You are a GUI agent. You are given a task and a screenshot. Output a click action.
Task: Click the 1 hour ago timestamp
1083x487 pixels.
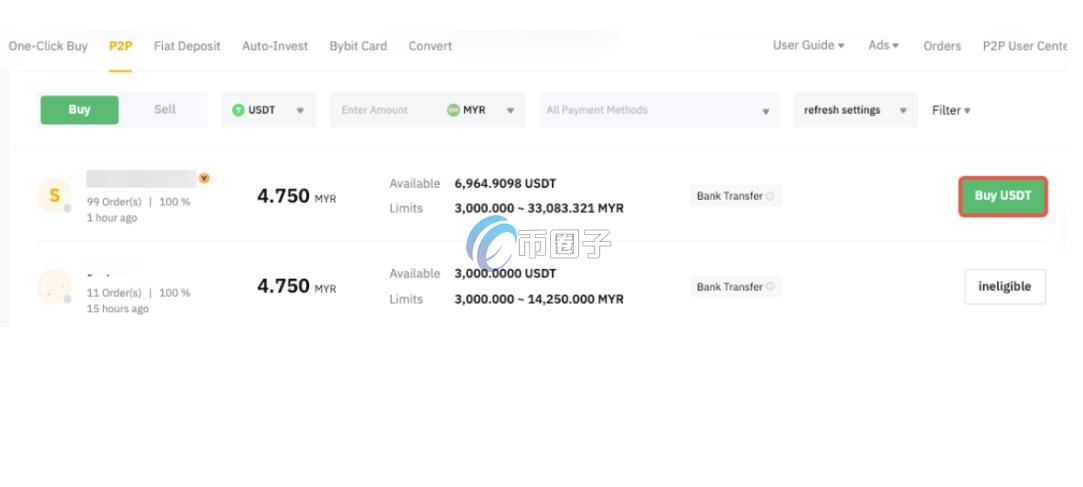coord(112,218)
